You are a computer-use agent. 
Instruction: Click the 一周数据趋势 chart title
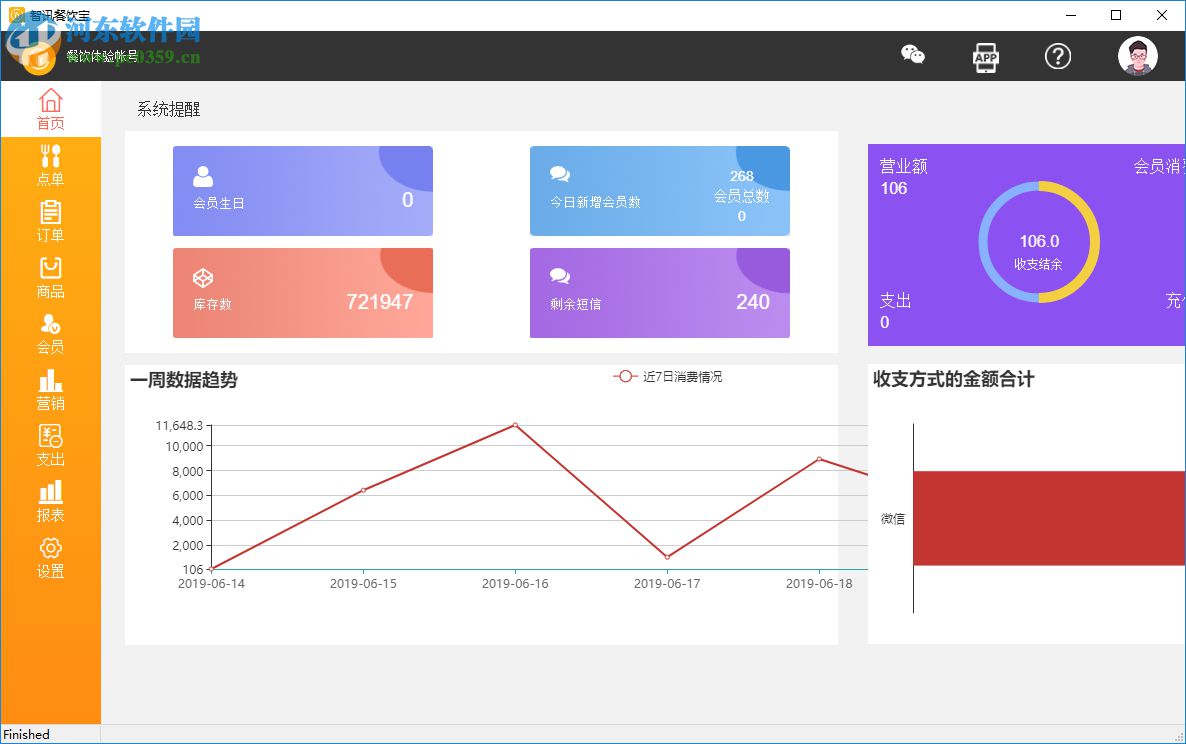coord(184,380)
